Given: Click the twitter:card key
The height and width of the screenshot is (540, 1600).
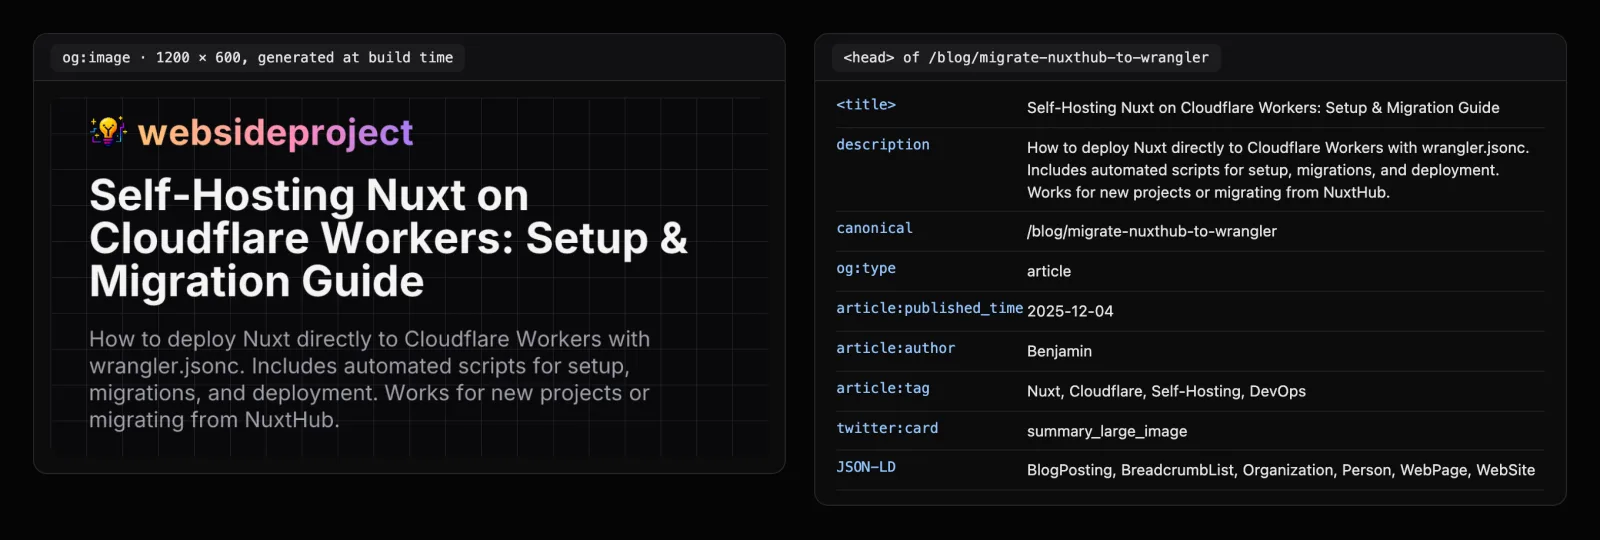Looking at the screenshot, I should coord(887,428).
